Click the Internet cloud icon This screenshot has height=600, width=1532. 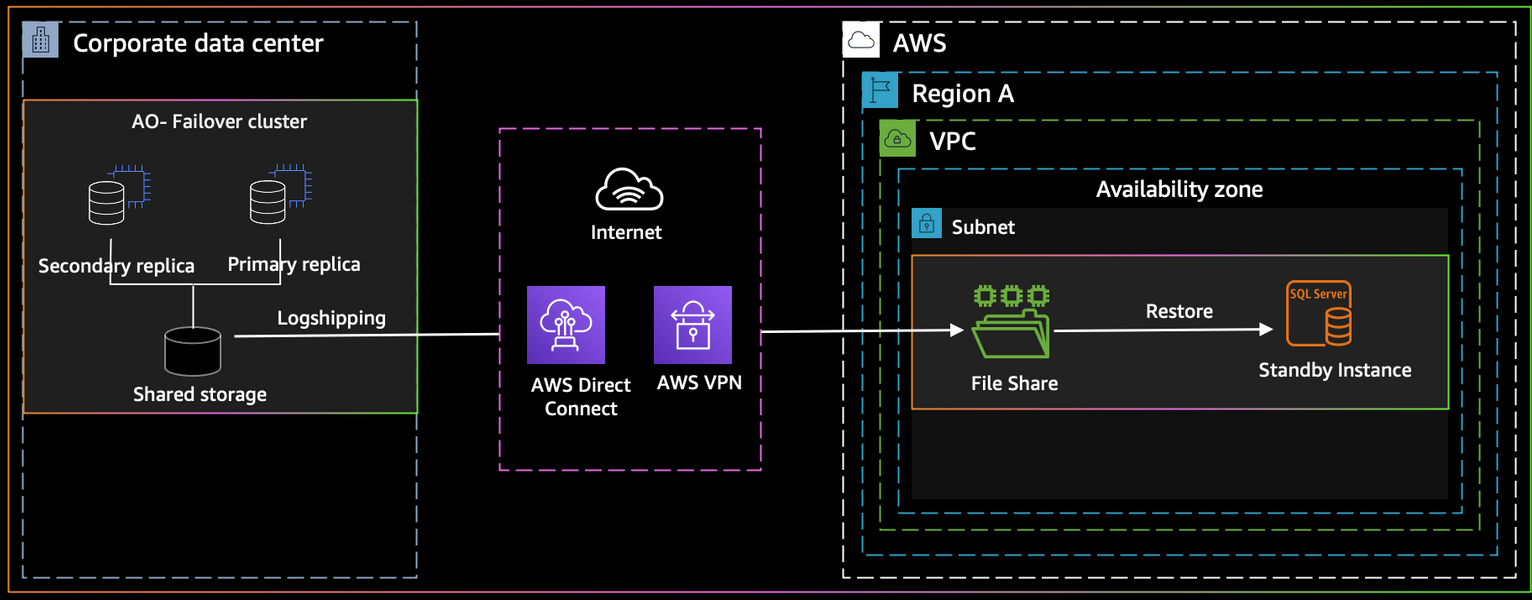(629, 189)
